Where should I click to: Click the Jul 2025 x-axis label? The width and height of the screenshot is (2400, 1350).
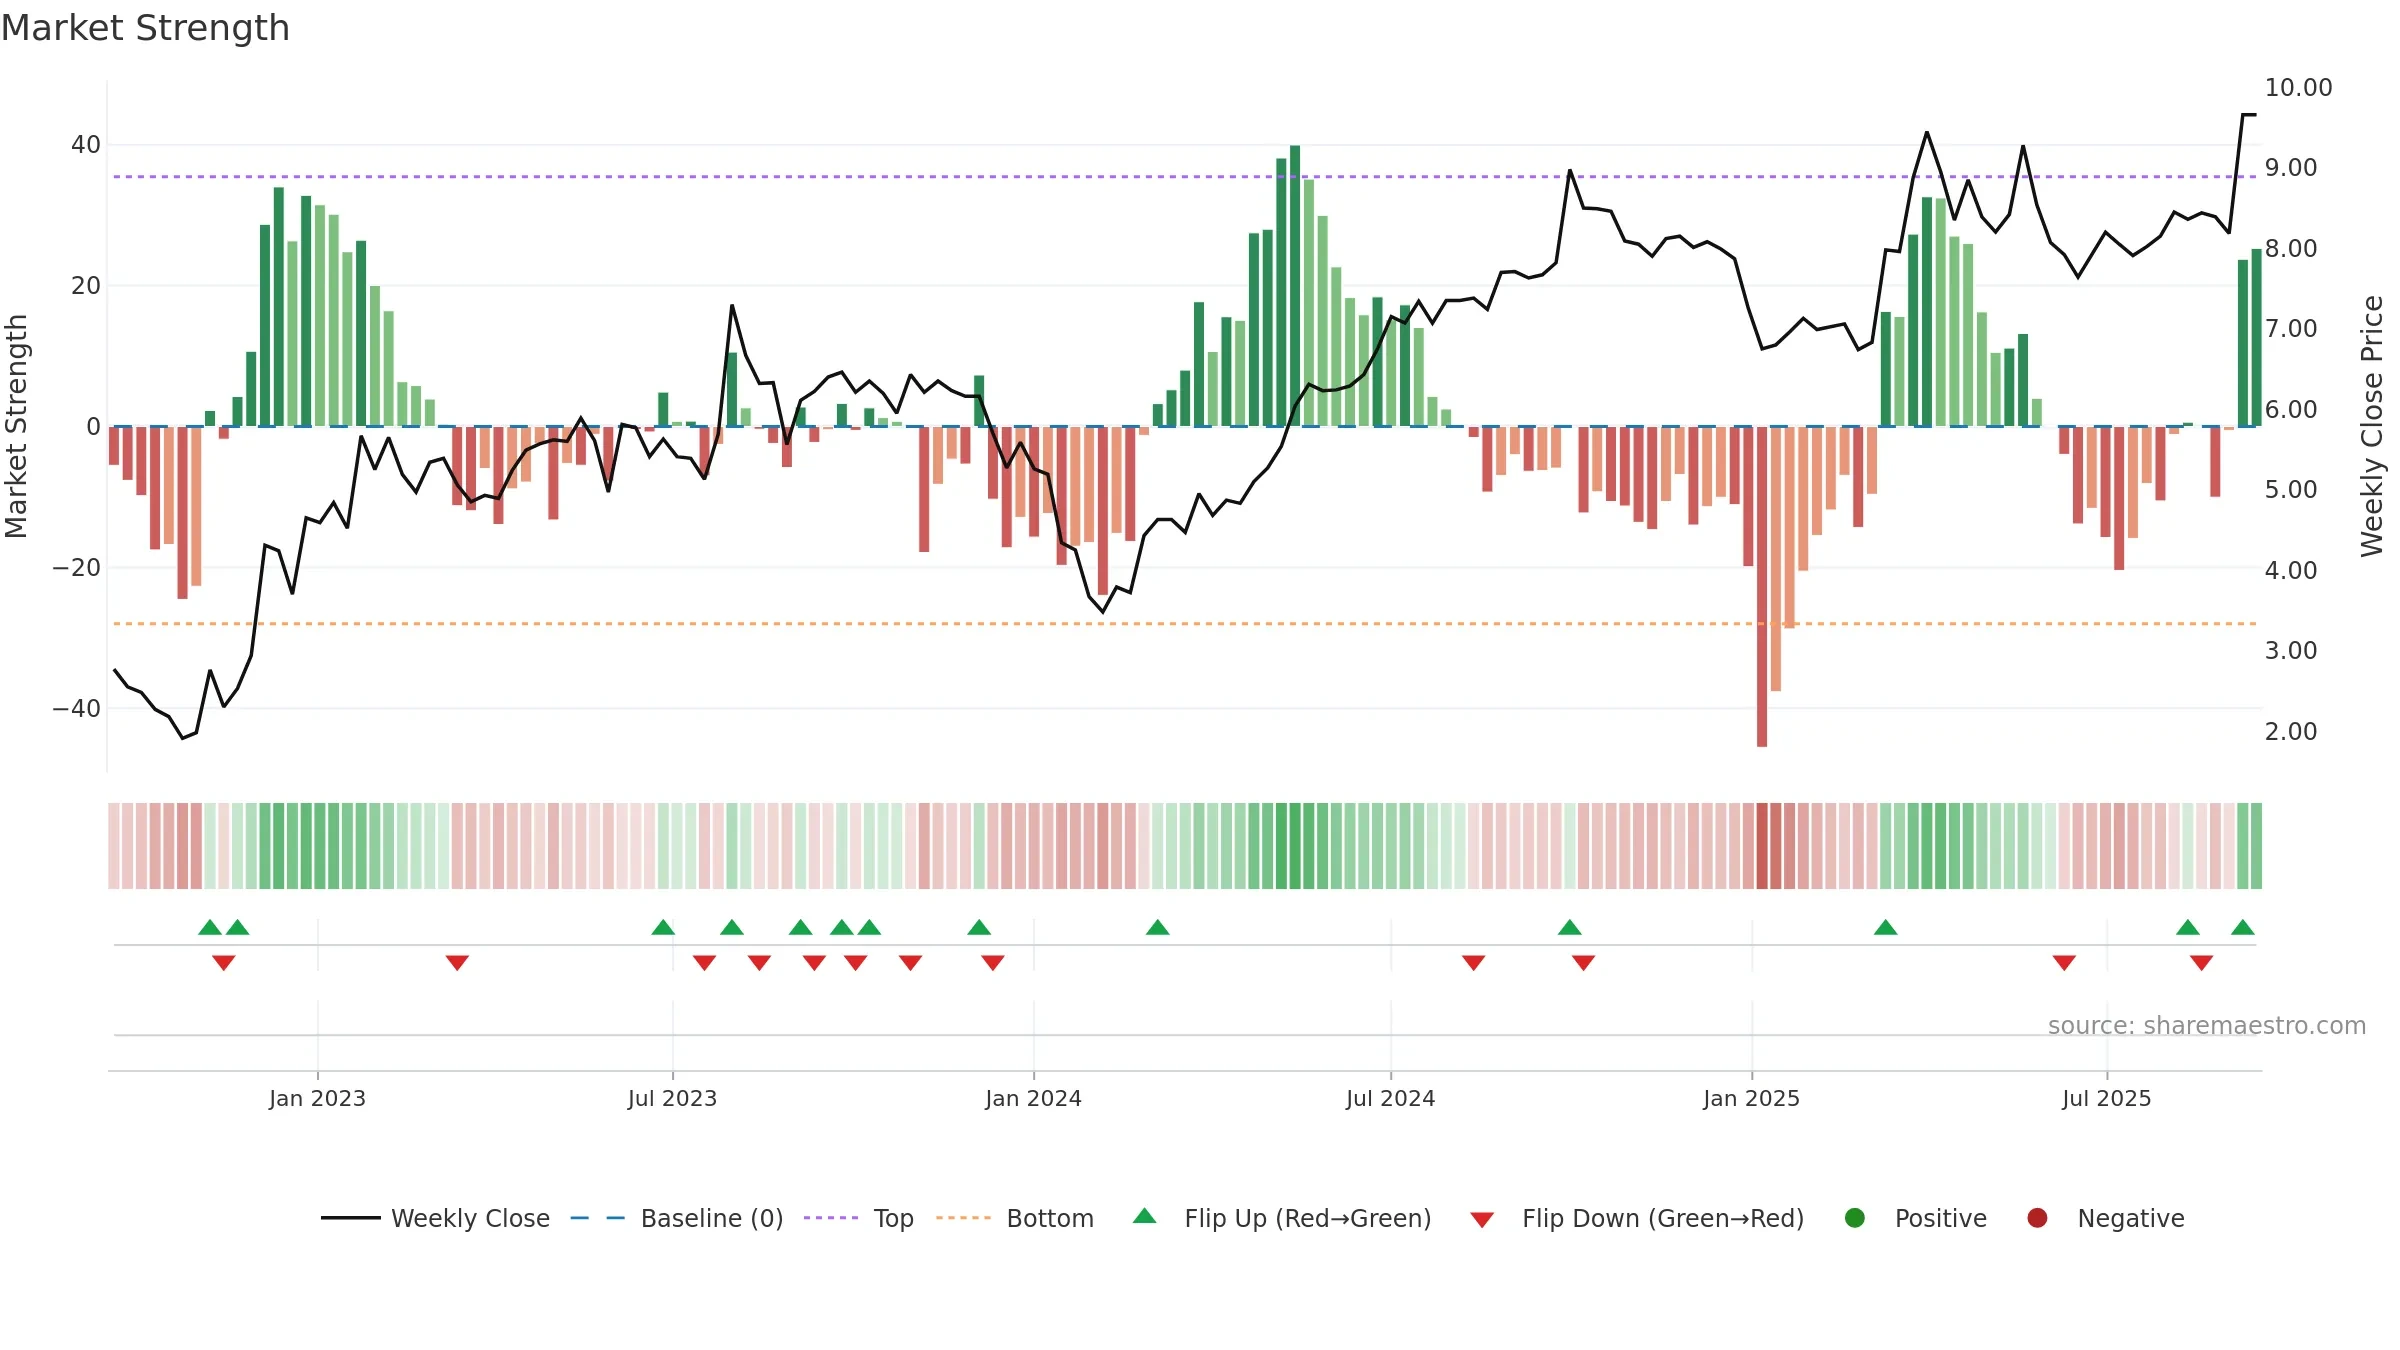[x=2106, y=1099]
